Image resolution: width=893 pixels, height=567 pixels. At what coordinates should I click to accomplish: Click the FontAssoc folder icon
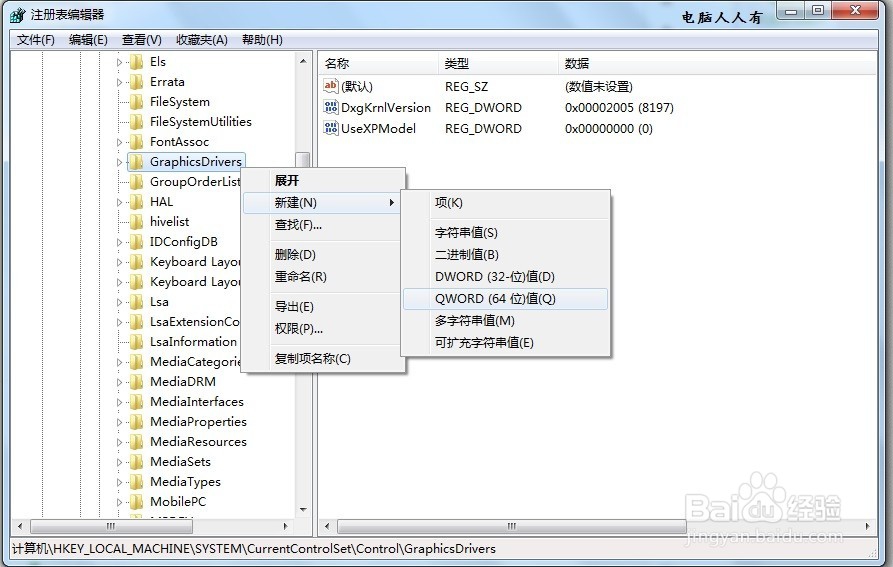(x=136, y=142)
